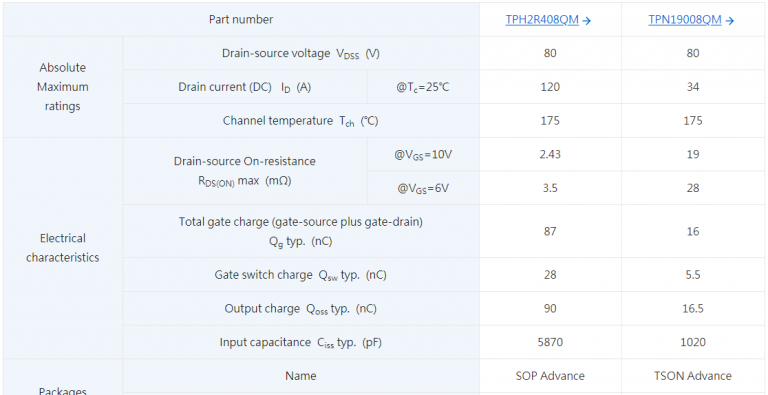Open the TPH2R408QM part link

[542, 20]
